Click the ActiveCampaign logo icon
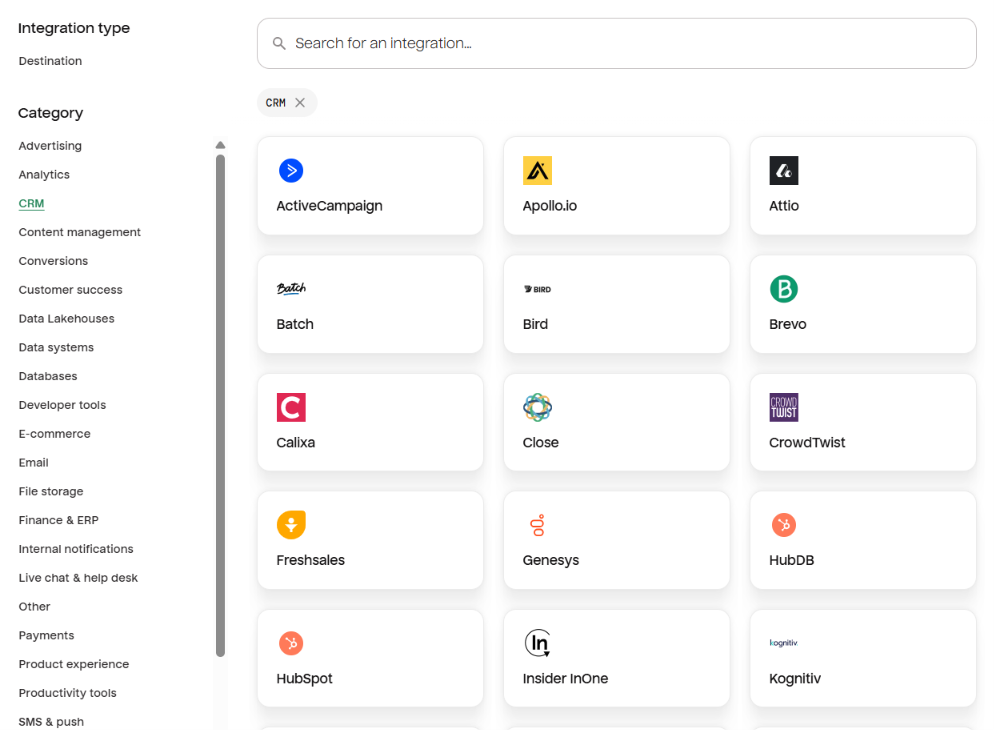Viewport: 994px width, 730px height. [x=291, y=170]
